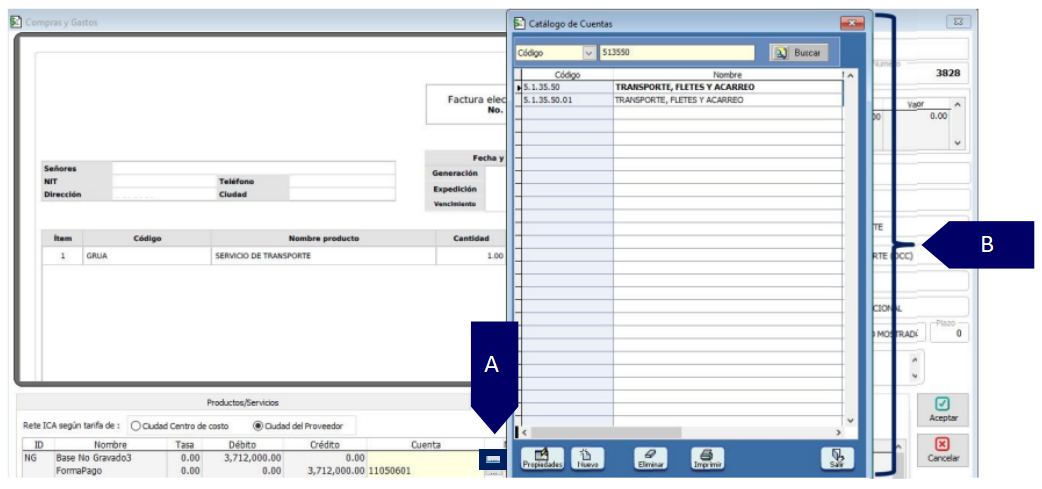Click the Débito column header

coord(242,445)
